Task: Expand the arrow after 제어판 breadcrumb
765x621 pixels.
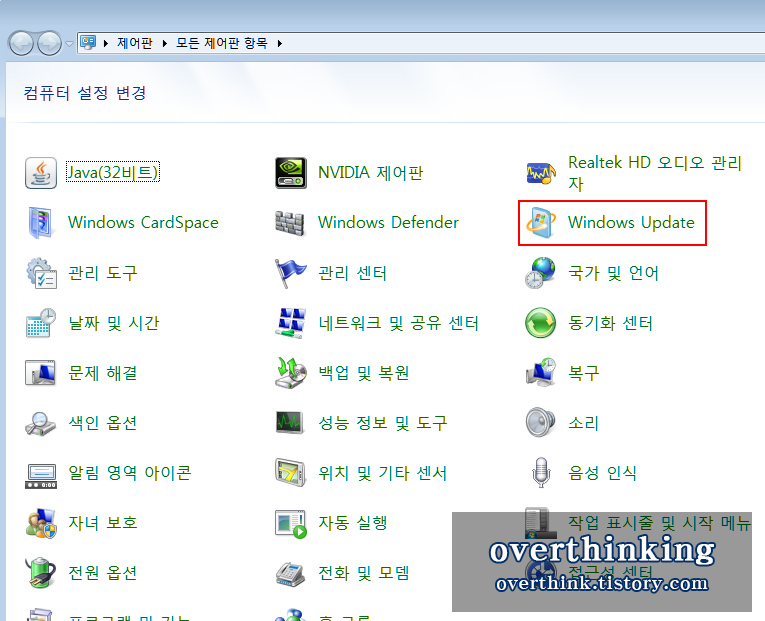Action: [x=164, y=43]
